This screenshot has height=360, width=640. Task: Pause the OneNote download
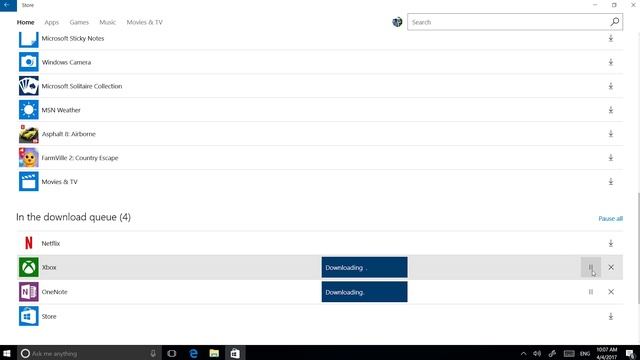click(x=591, y=292)
